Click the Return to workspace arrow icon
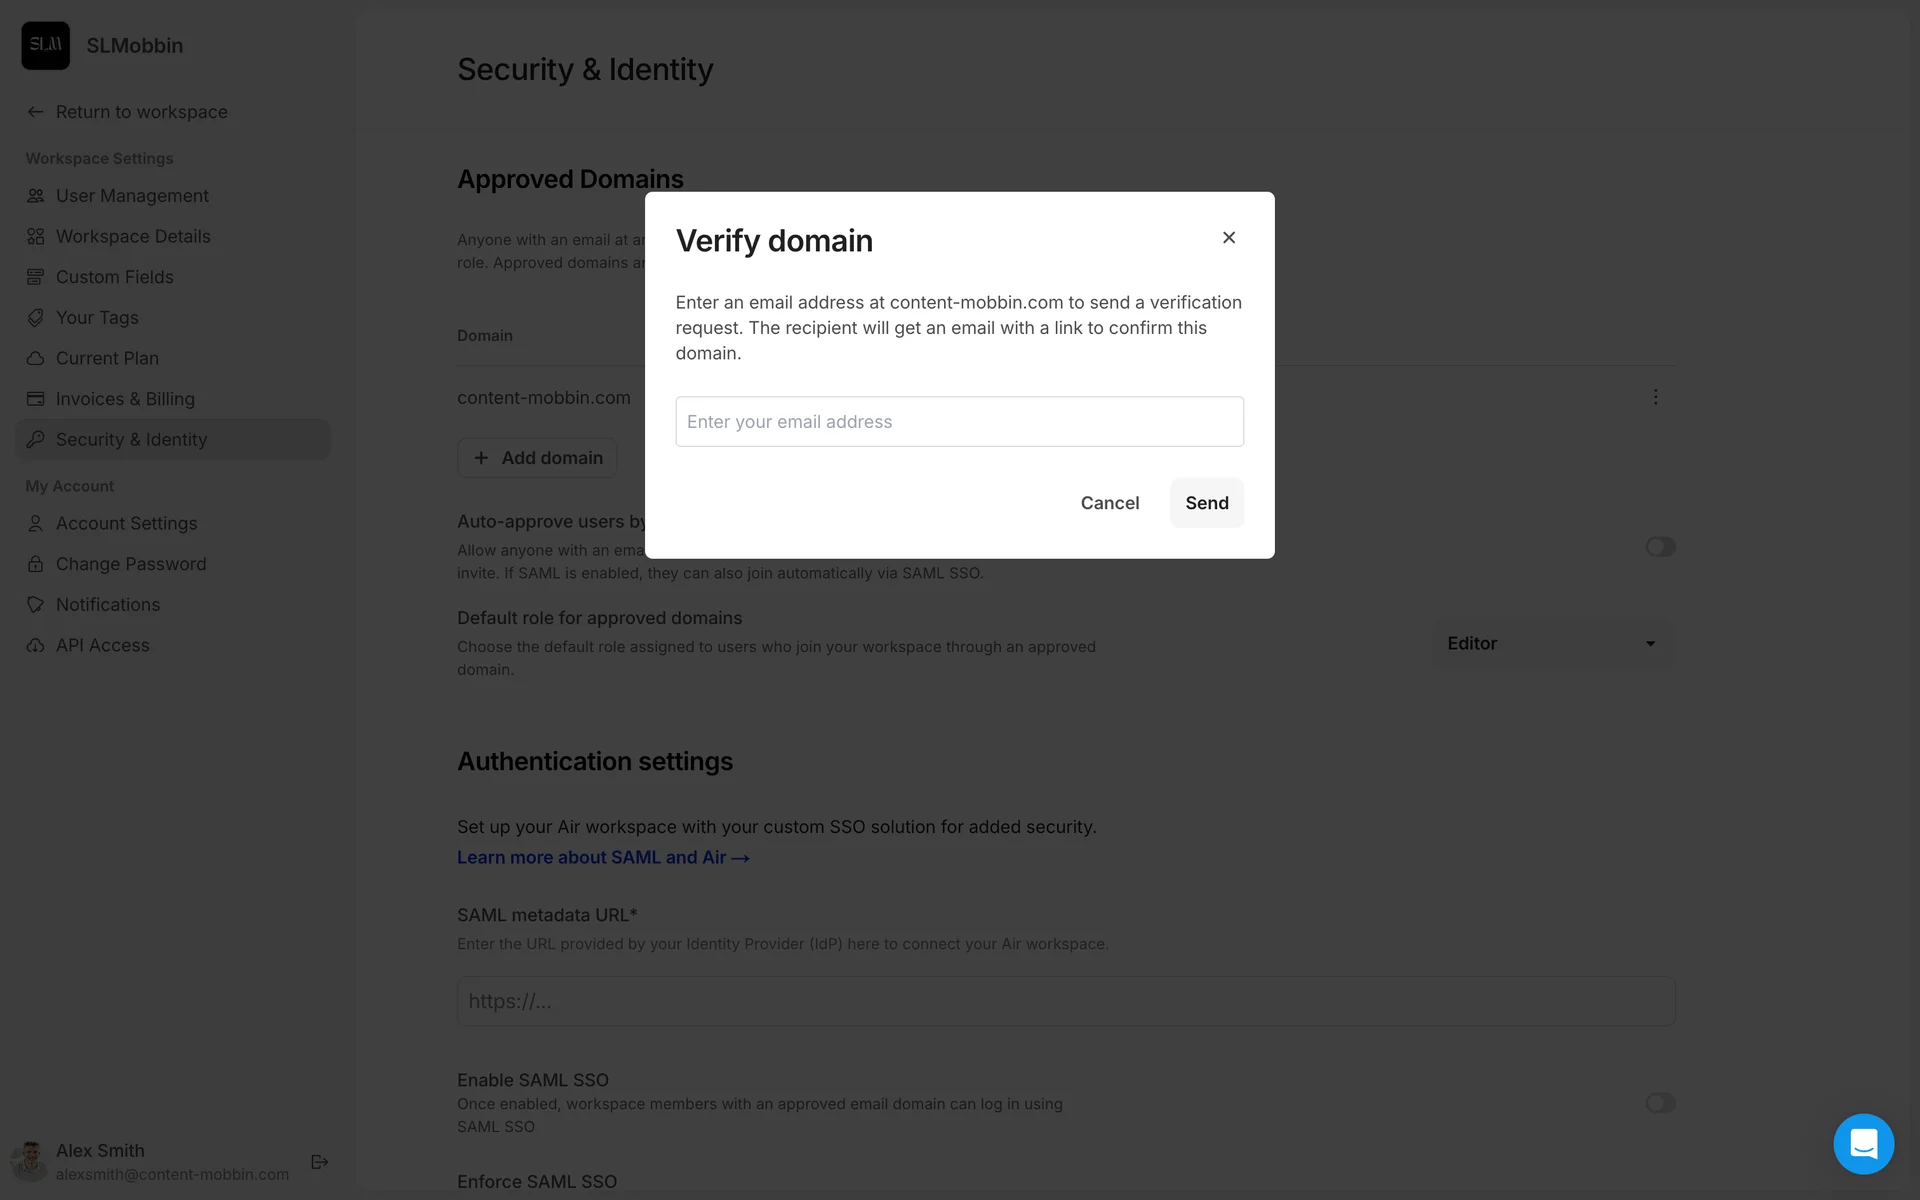Screen dimensions: 1920x1200 [36, 112]
